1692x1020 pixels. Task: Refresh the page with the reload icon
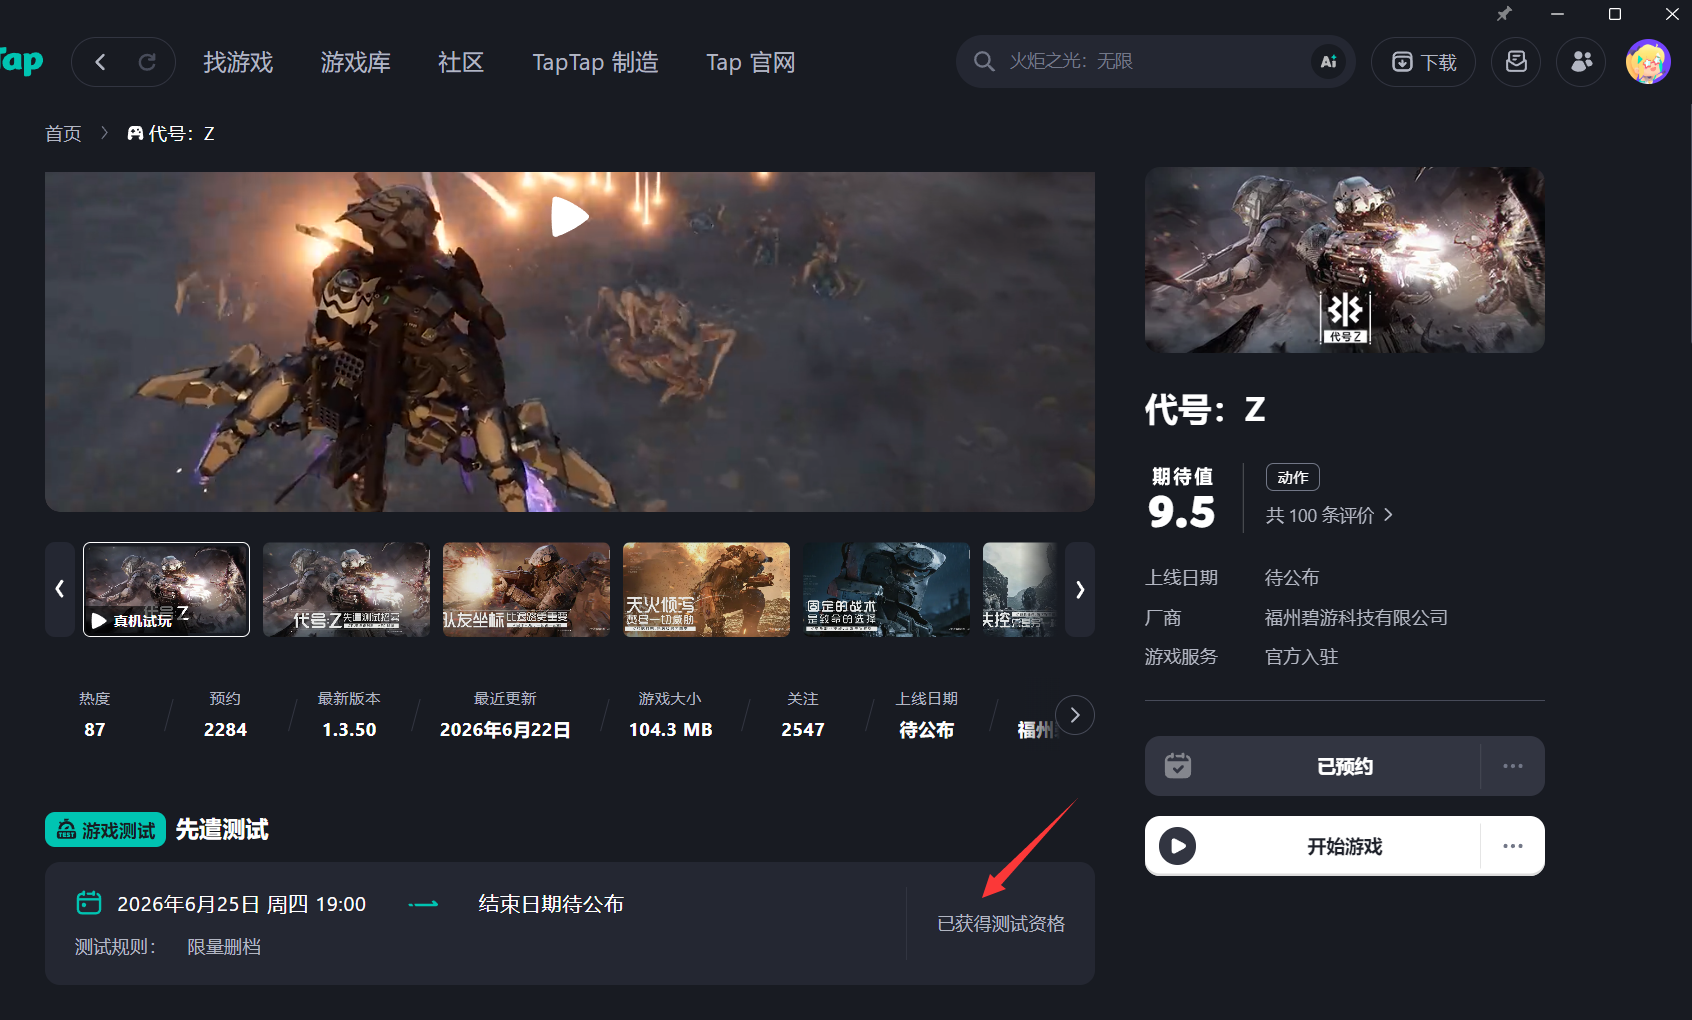tap(147, 62)
